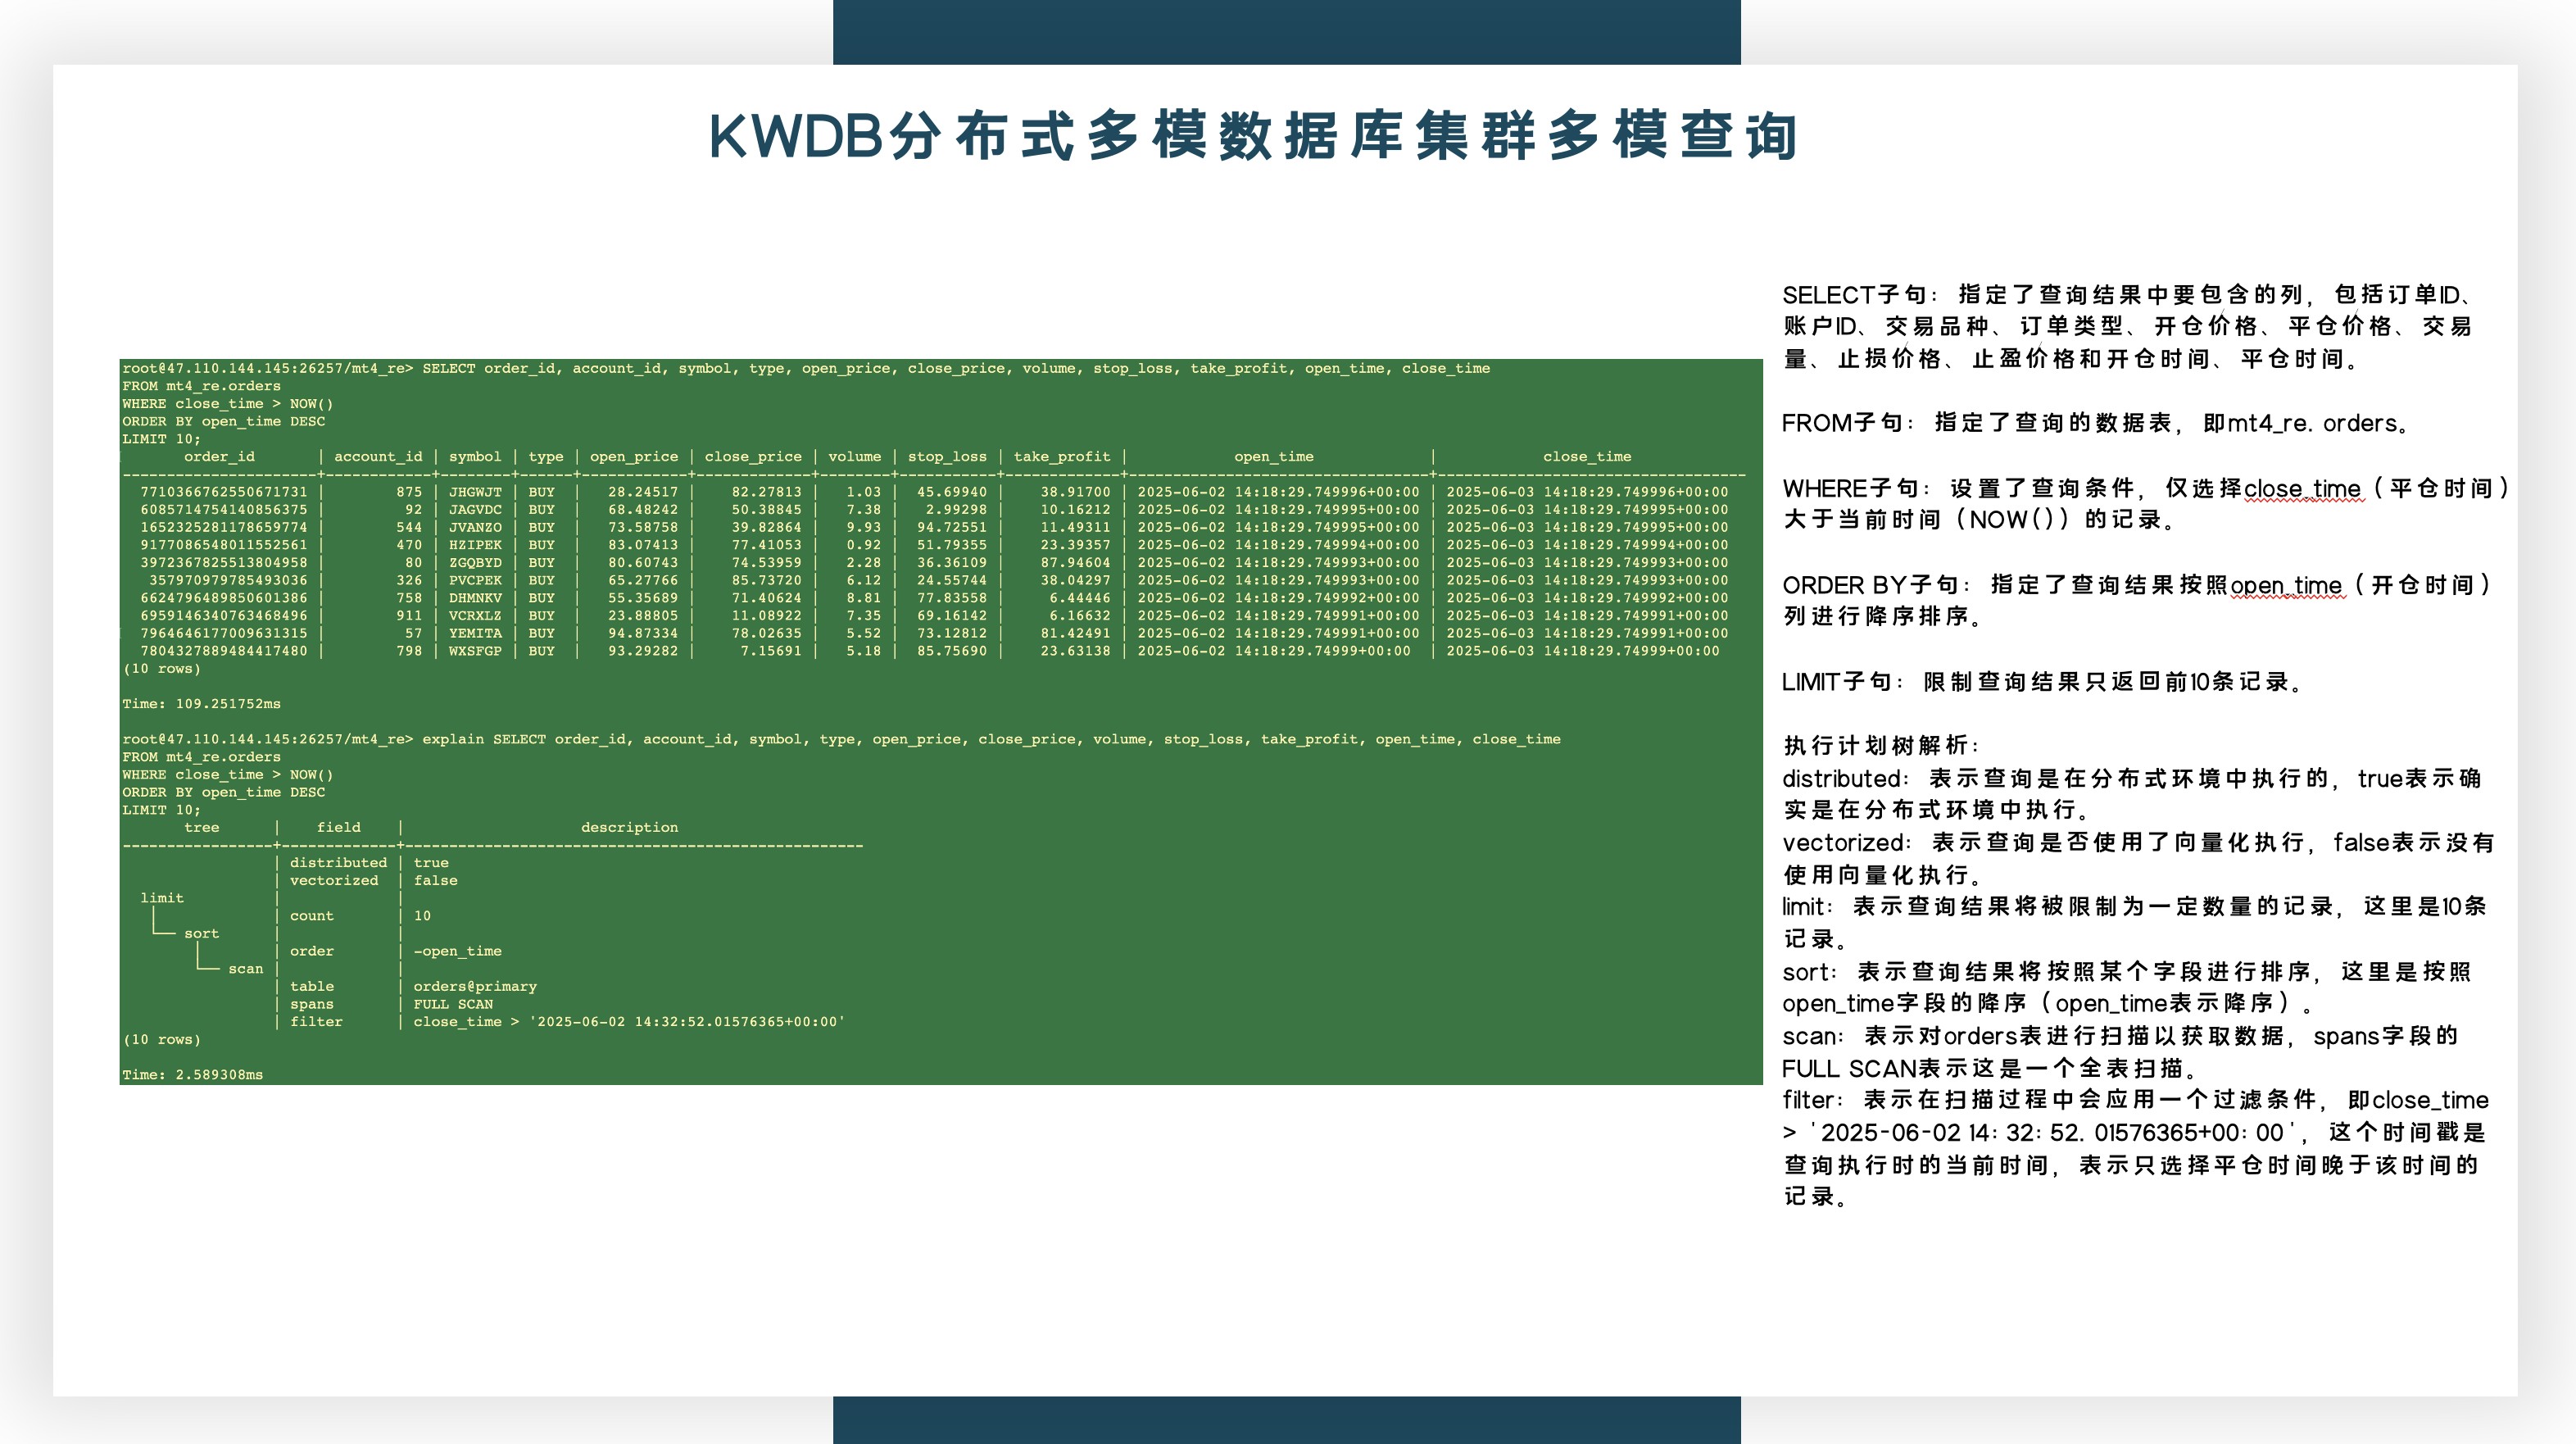
Task: Click the 'take_profit' column header
Action: pyautogui.click(x=1062, y=457)
